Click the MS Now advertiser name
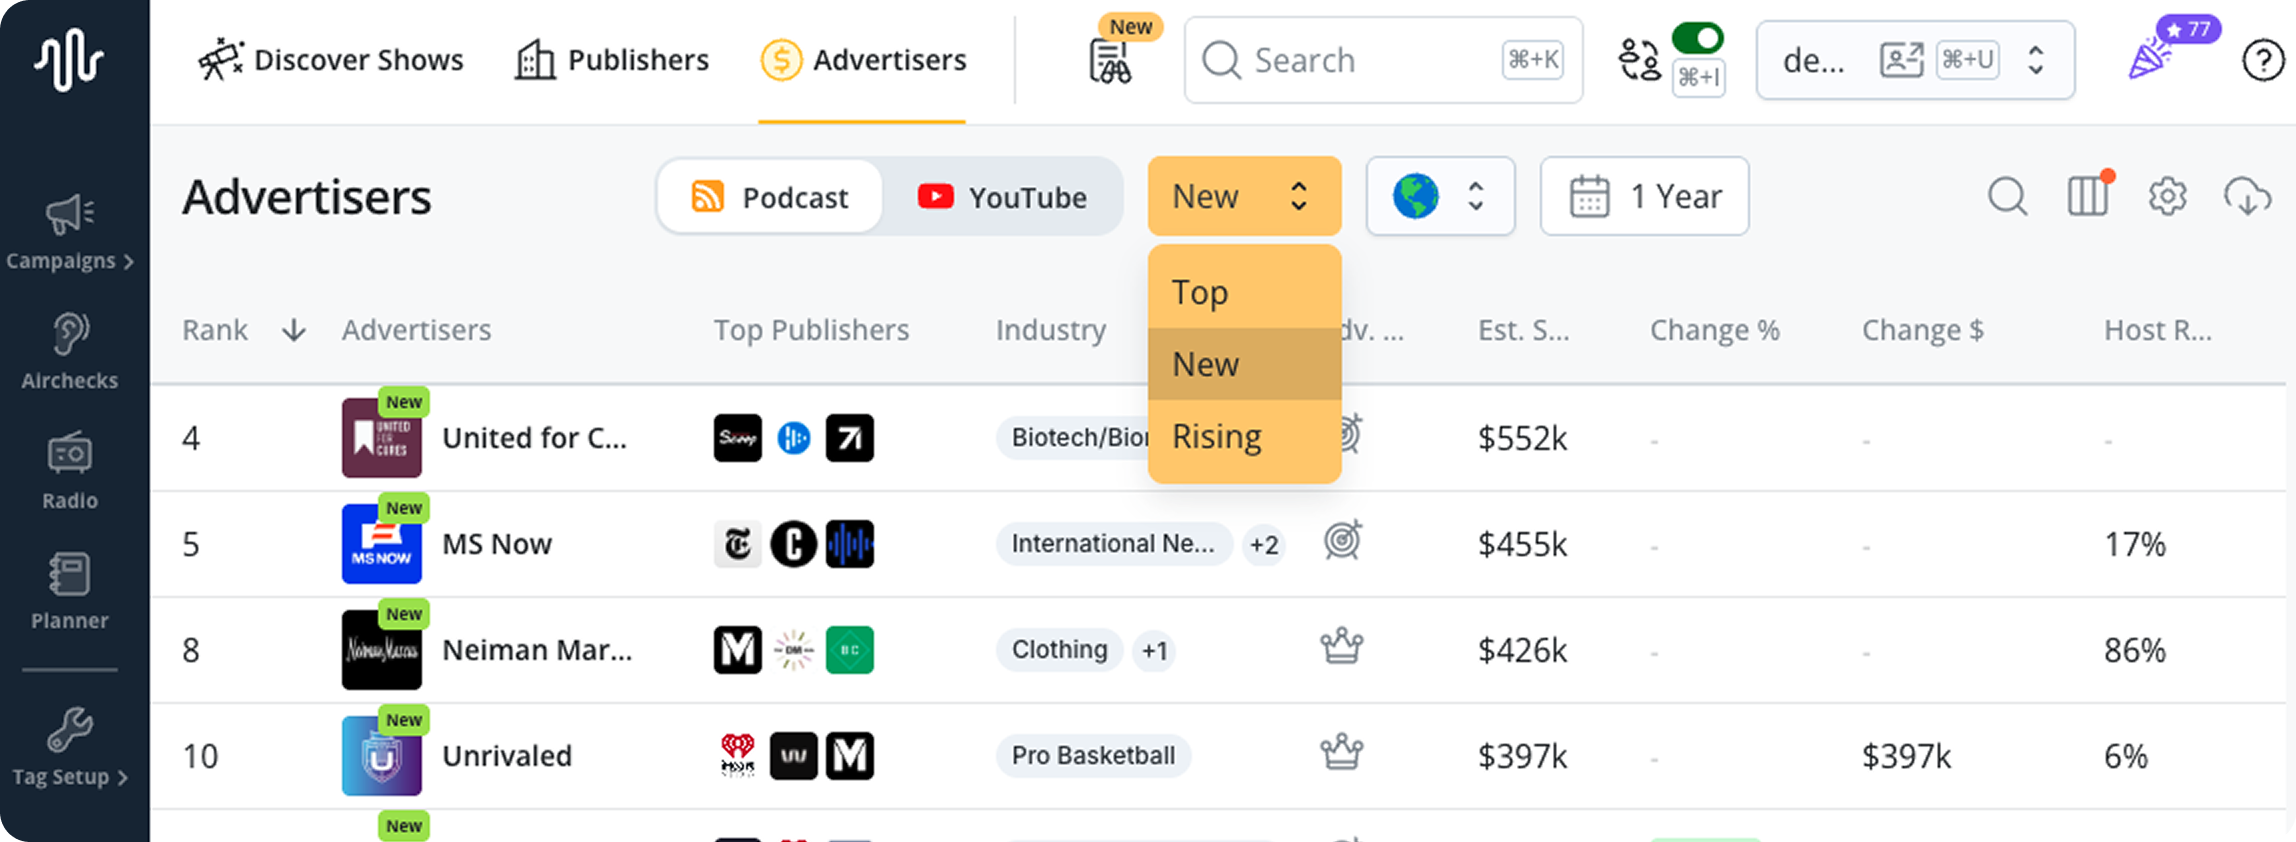This screenshot has width=2296, height=842. [497, 544]
